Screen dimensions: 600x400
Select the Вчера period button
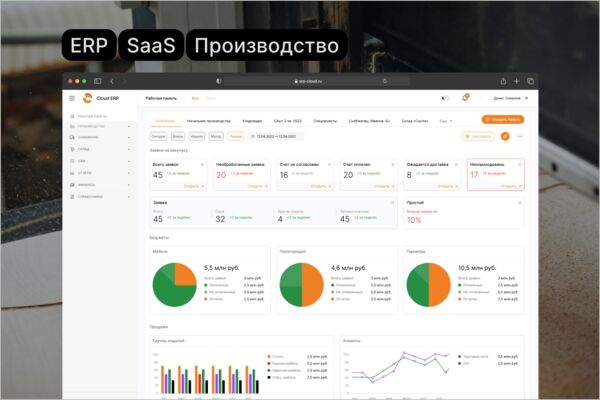(178, 136)
